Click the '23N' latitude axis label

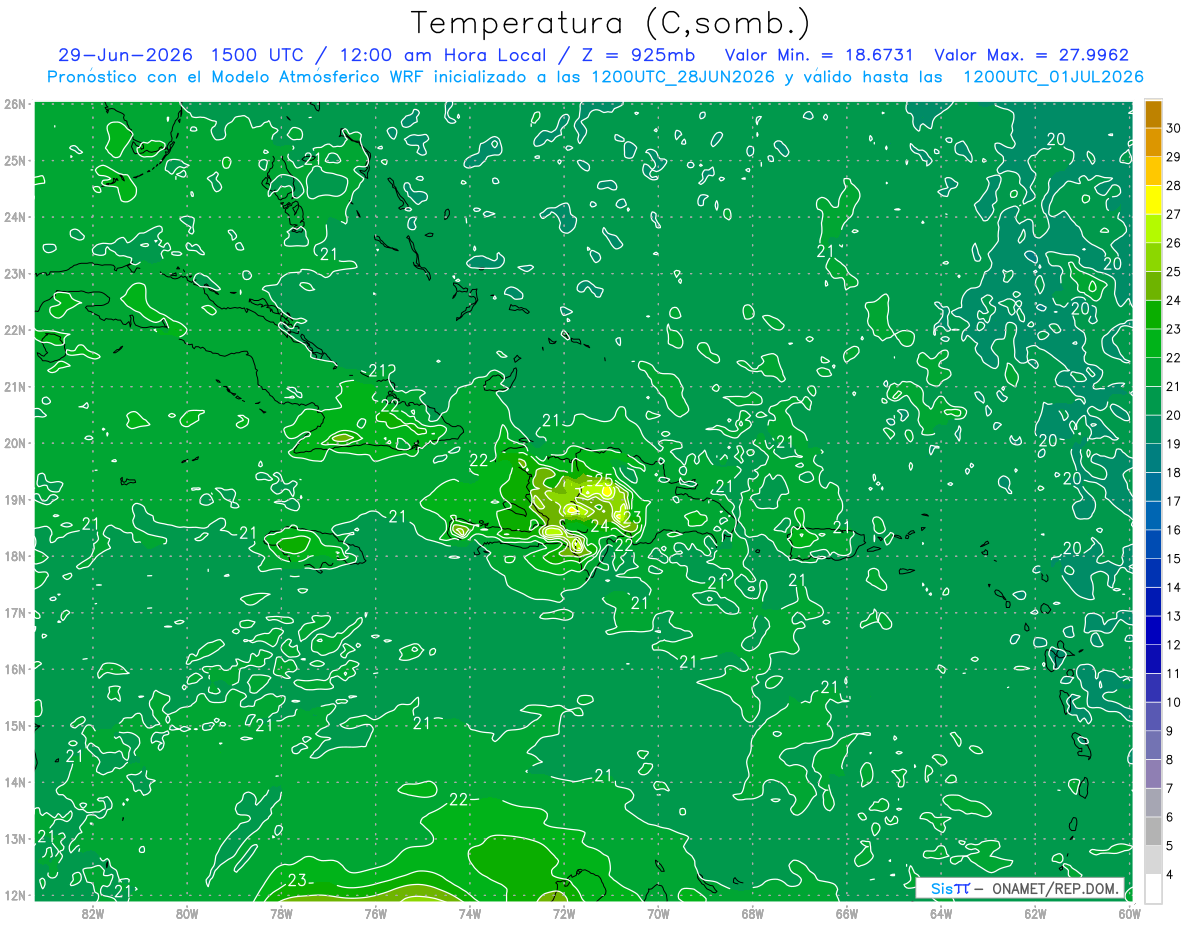15,273
